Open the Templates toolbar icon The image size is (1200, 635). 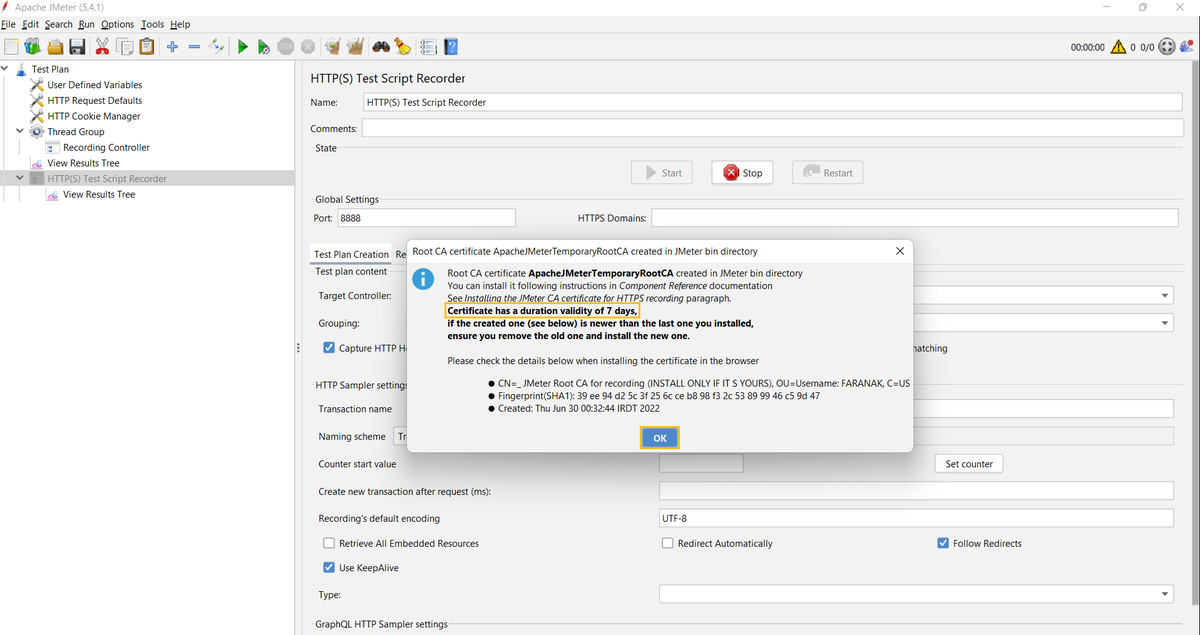point(32,46)
